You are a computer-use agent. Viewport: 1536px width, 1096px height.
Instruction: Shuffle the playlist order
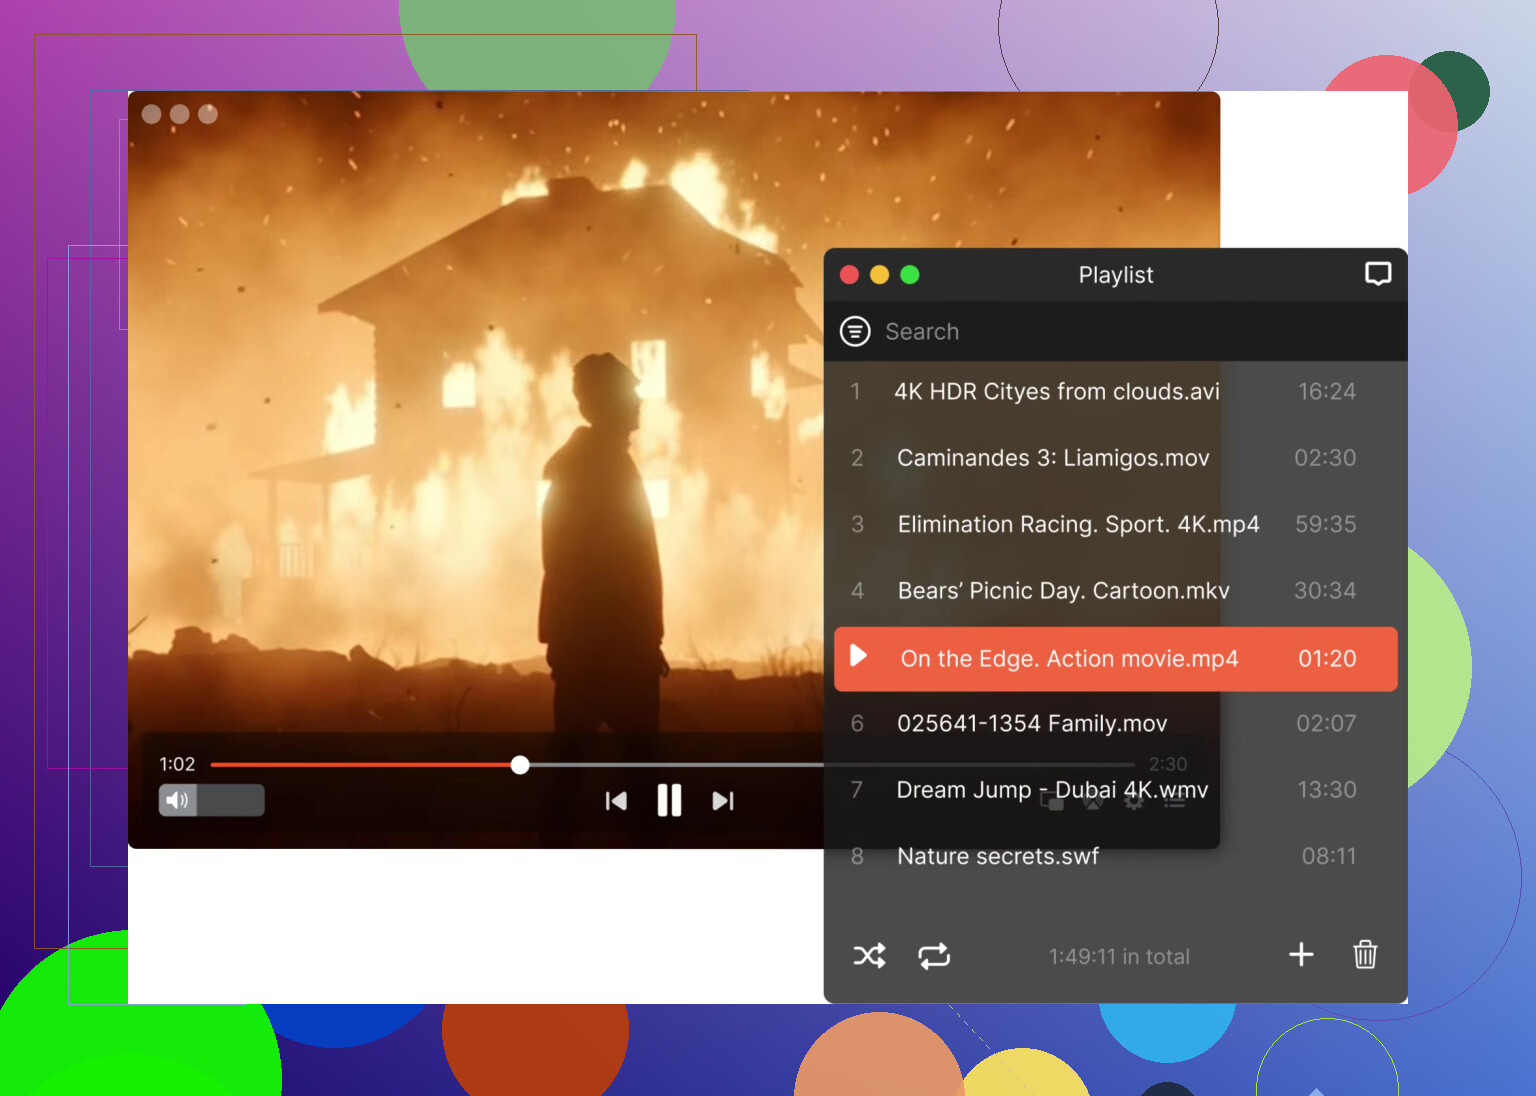point(869,956)
